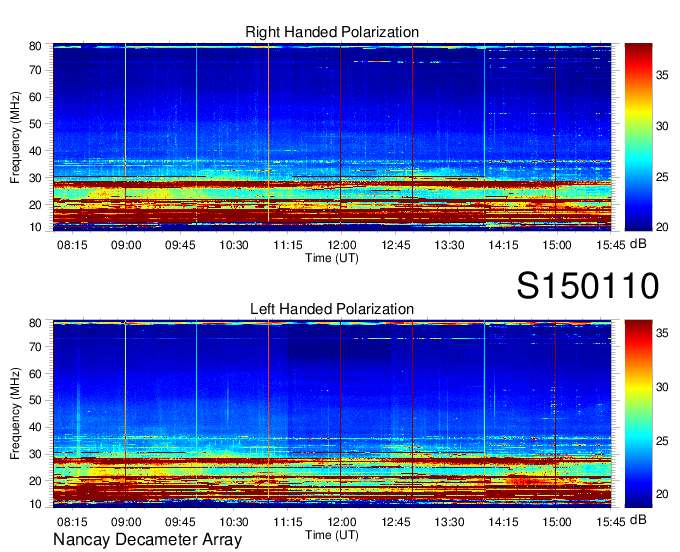Click the 10:30 time tick on the lower plot
The width and height of the screenshot is (680, 552).
234,522
